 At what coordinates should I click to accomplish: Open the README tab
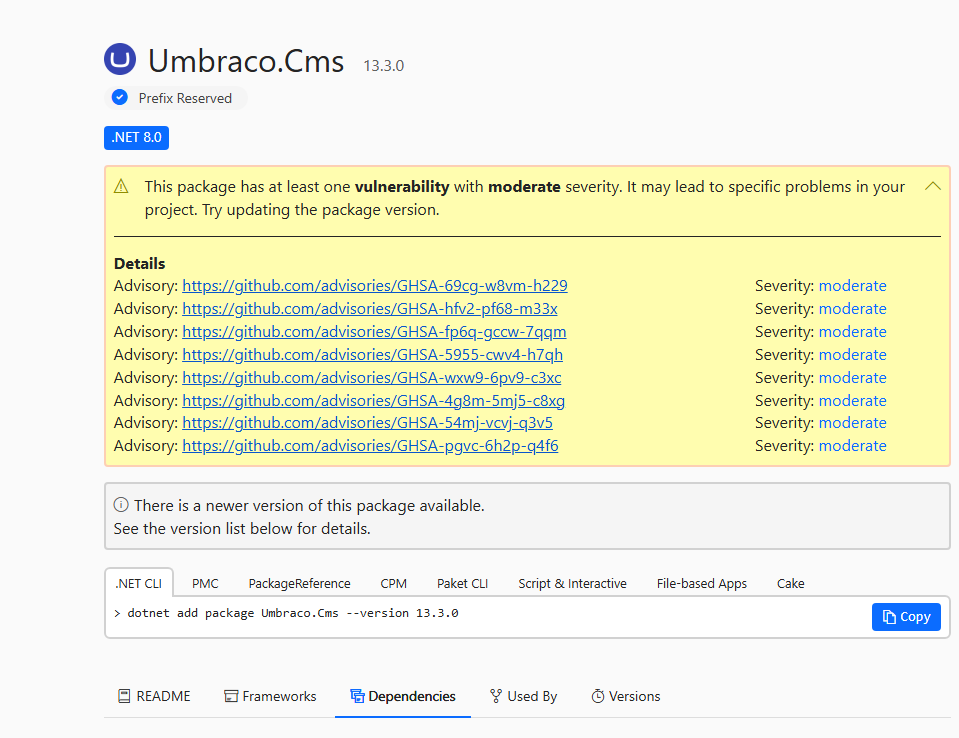tap(154, 696)
